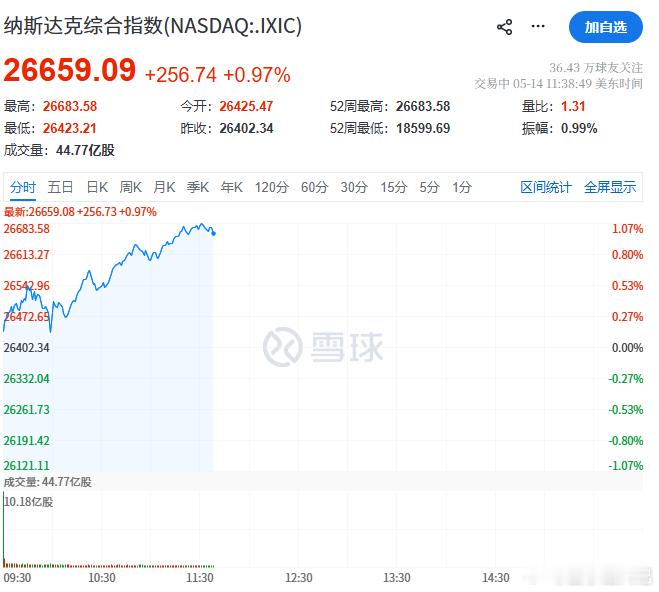This screenshot has height=592, width=659.
Task: Switch to the 五日 tab
Action: coord(61,187)
